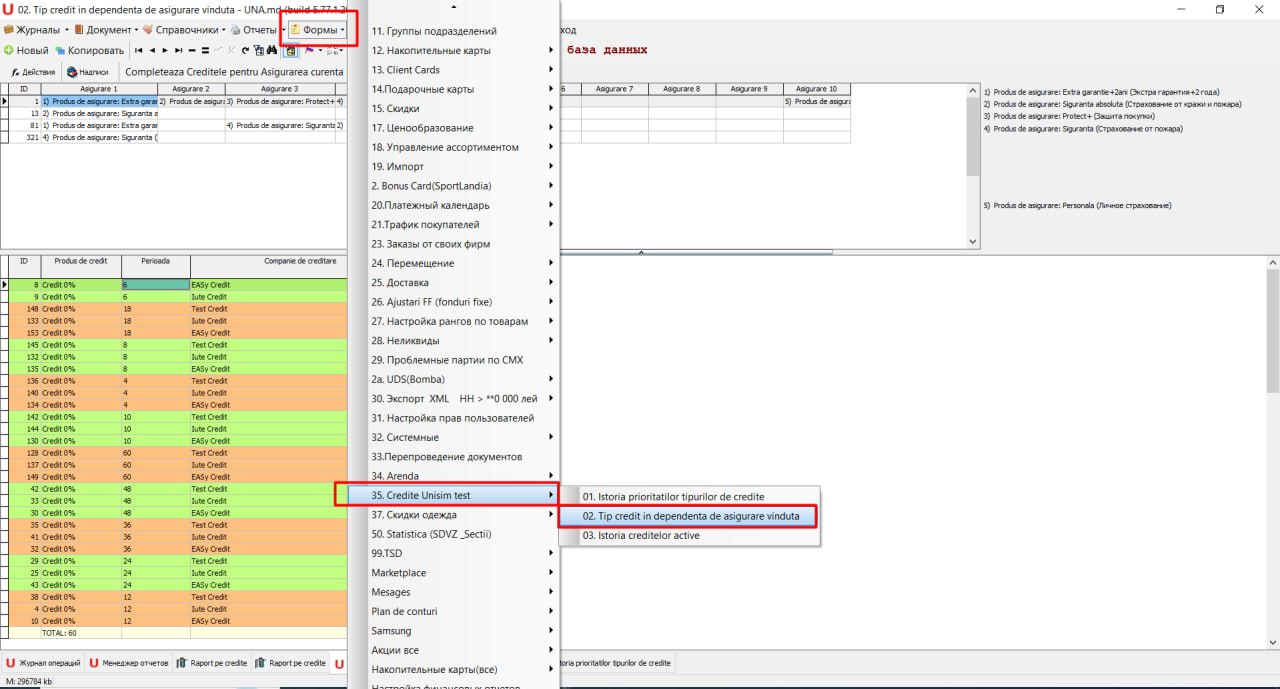The image size is (1280, 689).
Task: Choose 01. Istoria prioritatilor tipurilor de credite
Action: click(x=688, y=497)
